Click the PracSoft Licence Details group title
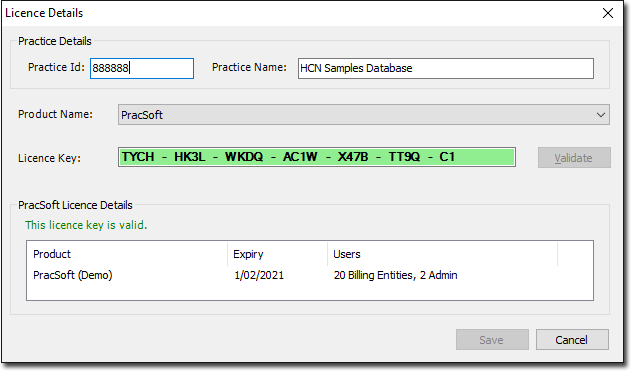Screen dimensions: 631x371 (75, 205)
